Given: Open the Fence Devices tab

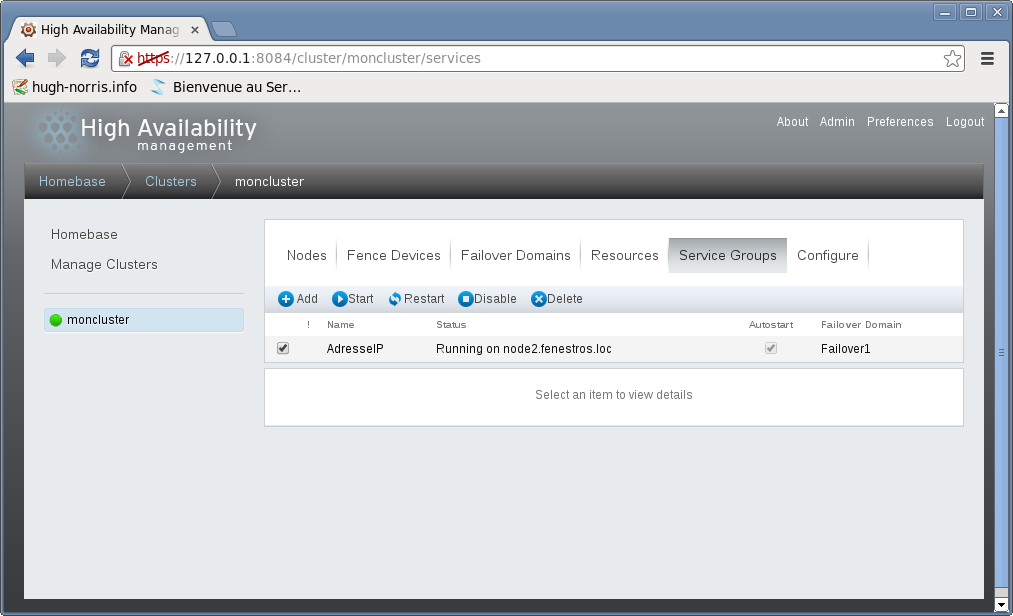Looking at the screenshot, I should (393, 255).
